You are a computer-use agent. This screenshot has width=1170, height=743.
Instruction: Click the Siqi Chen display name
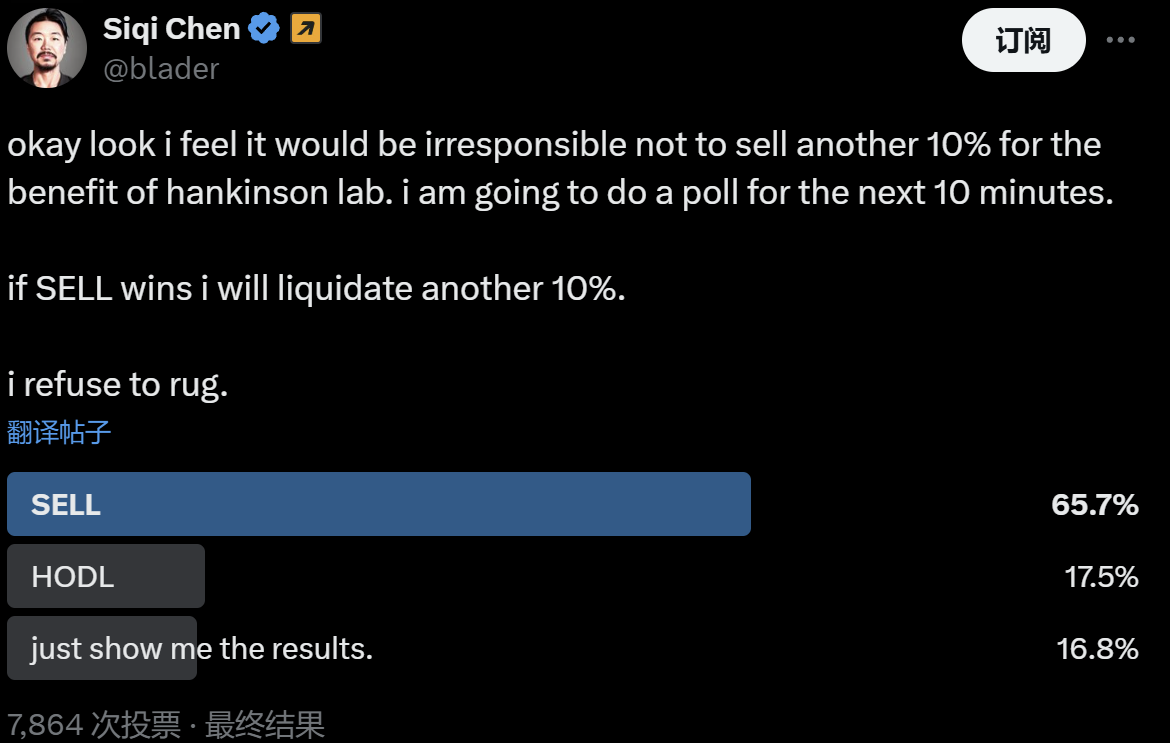click(x=171, y=30)
